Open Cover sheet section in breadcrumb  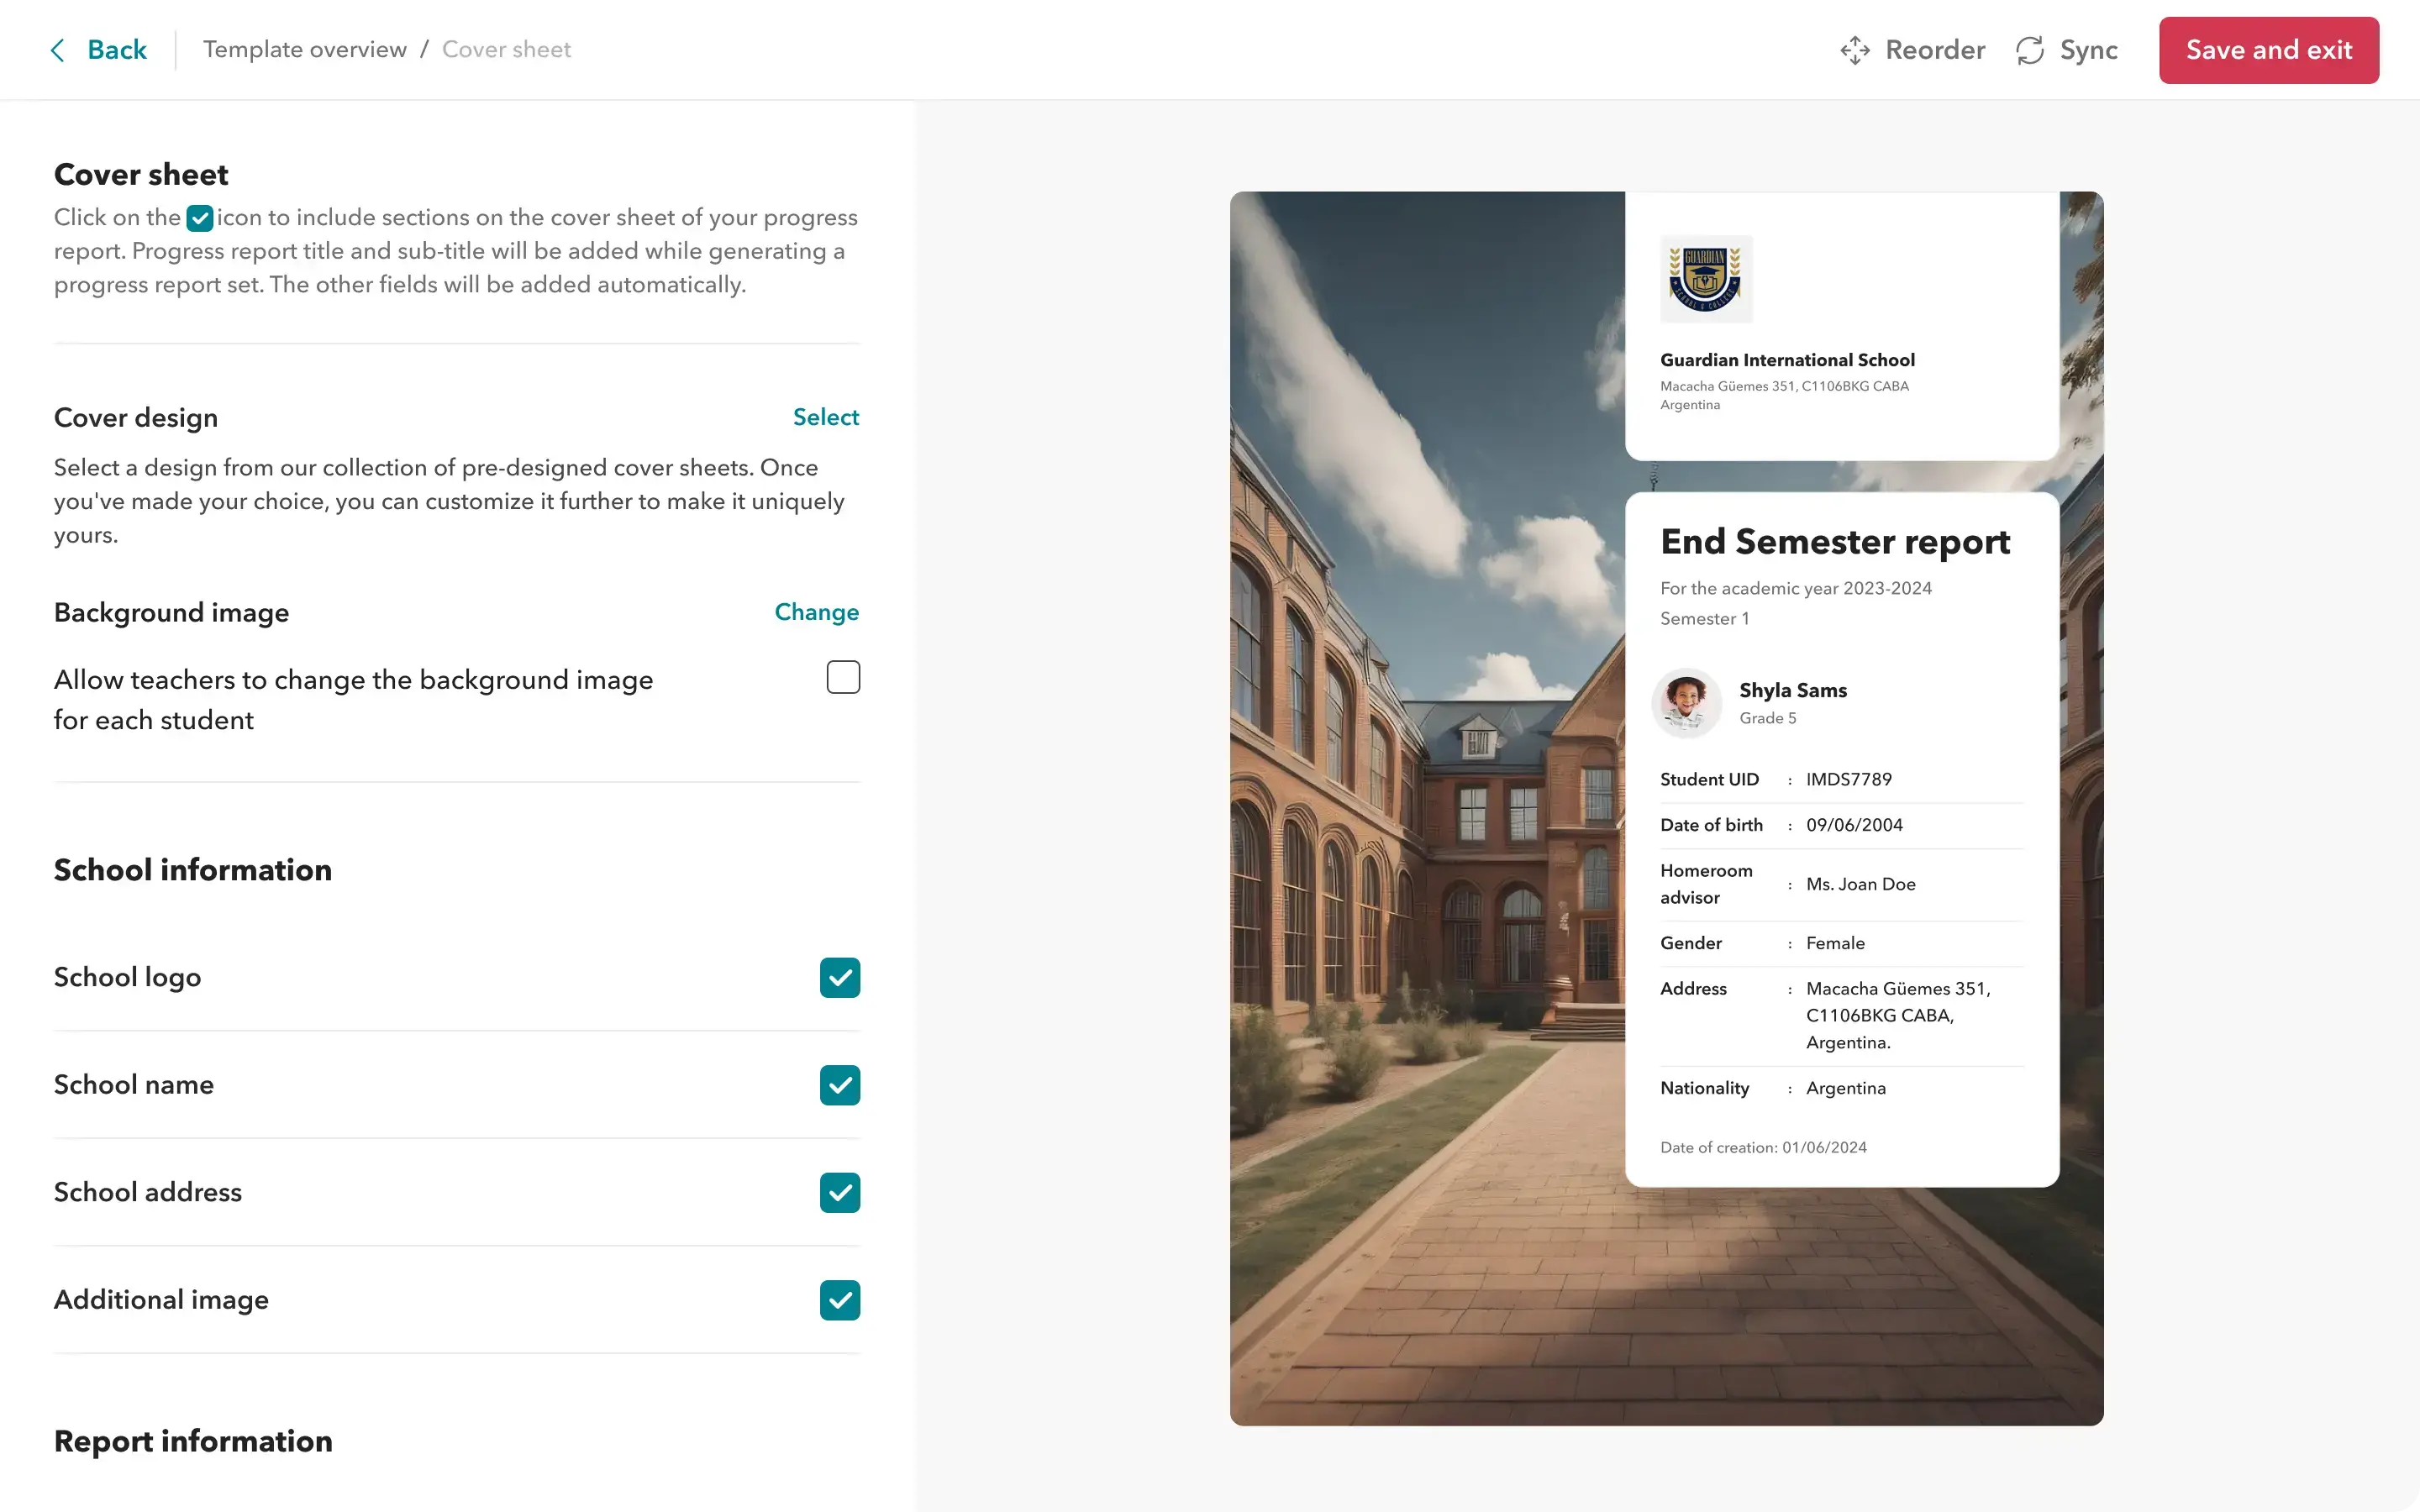[507, 49]
